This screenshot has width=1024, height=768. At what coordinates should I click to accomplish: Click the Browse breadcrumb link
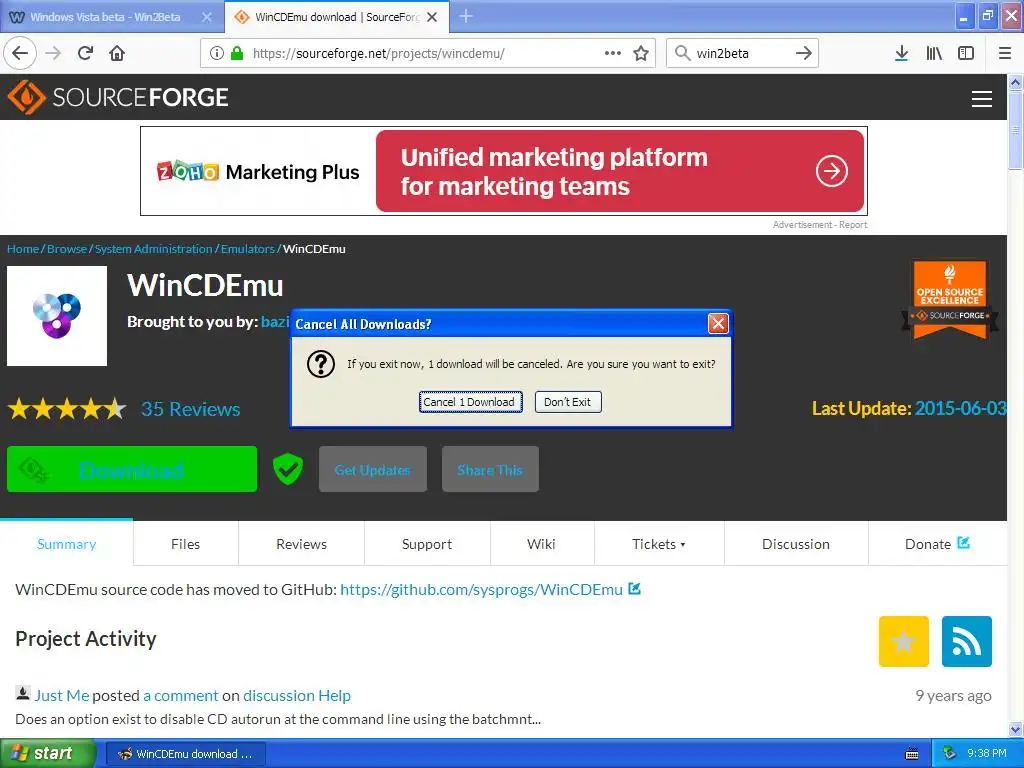(67, 249)
